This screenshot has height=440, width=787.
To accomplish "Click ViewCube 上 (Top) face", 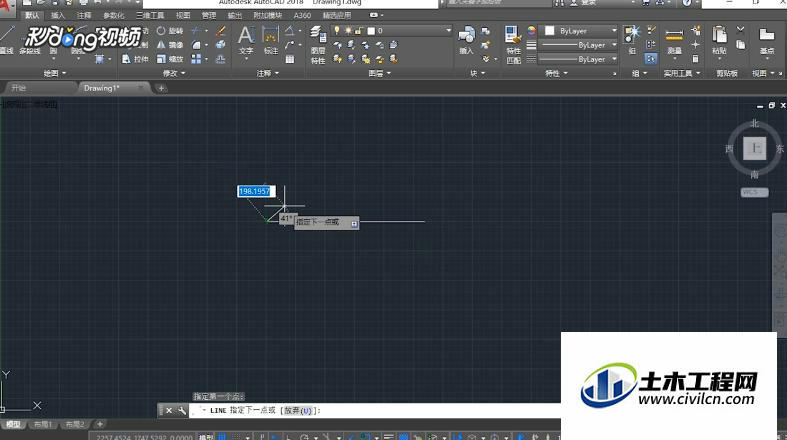I will pos(754,149).
